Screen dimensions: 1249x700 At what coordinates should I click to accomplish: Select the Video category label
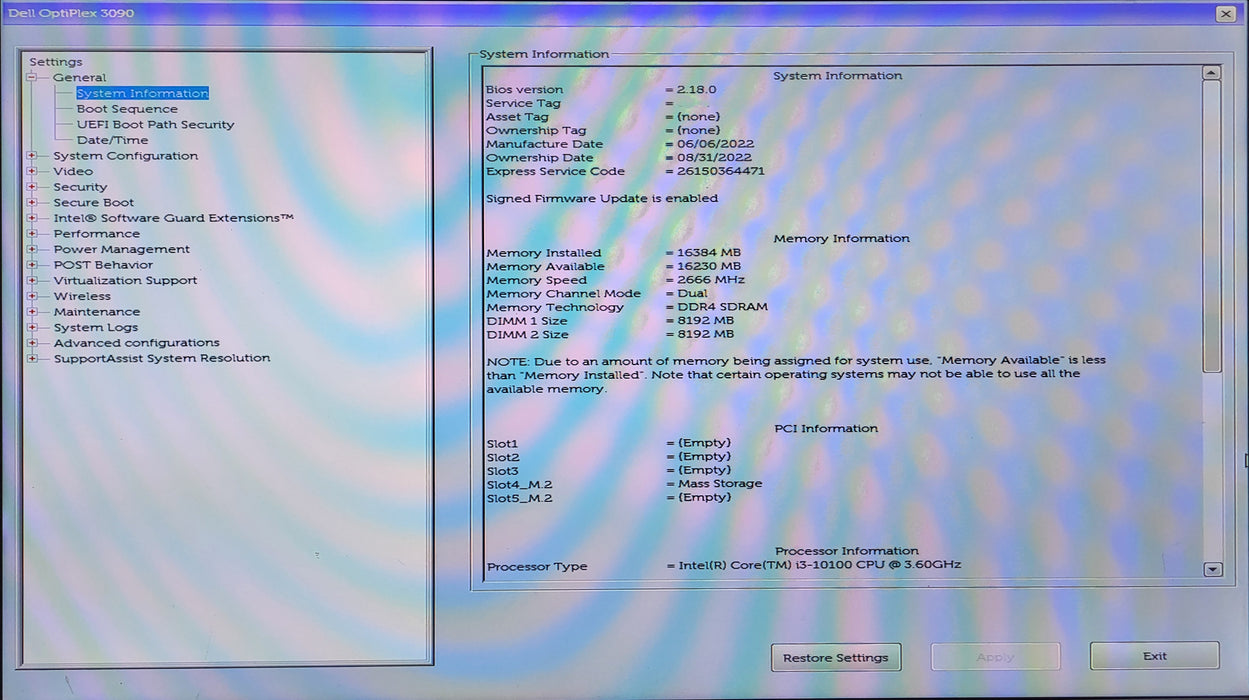73,172
